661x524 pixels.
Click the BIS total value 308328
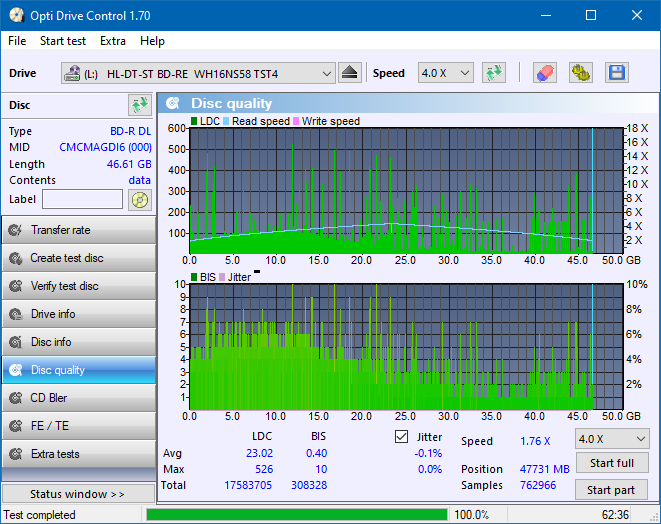tap(309, 485)
